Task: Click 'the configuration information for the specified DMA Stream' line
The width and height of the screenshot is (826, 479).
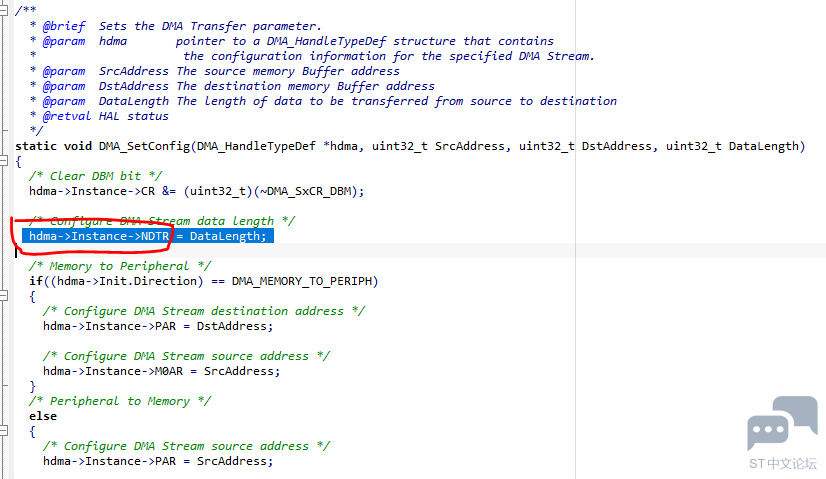Action: click(389, 56)
